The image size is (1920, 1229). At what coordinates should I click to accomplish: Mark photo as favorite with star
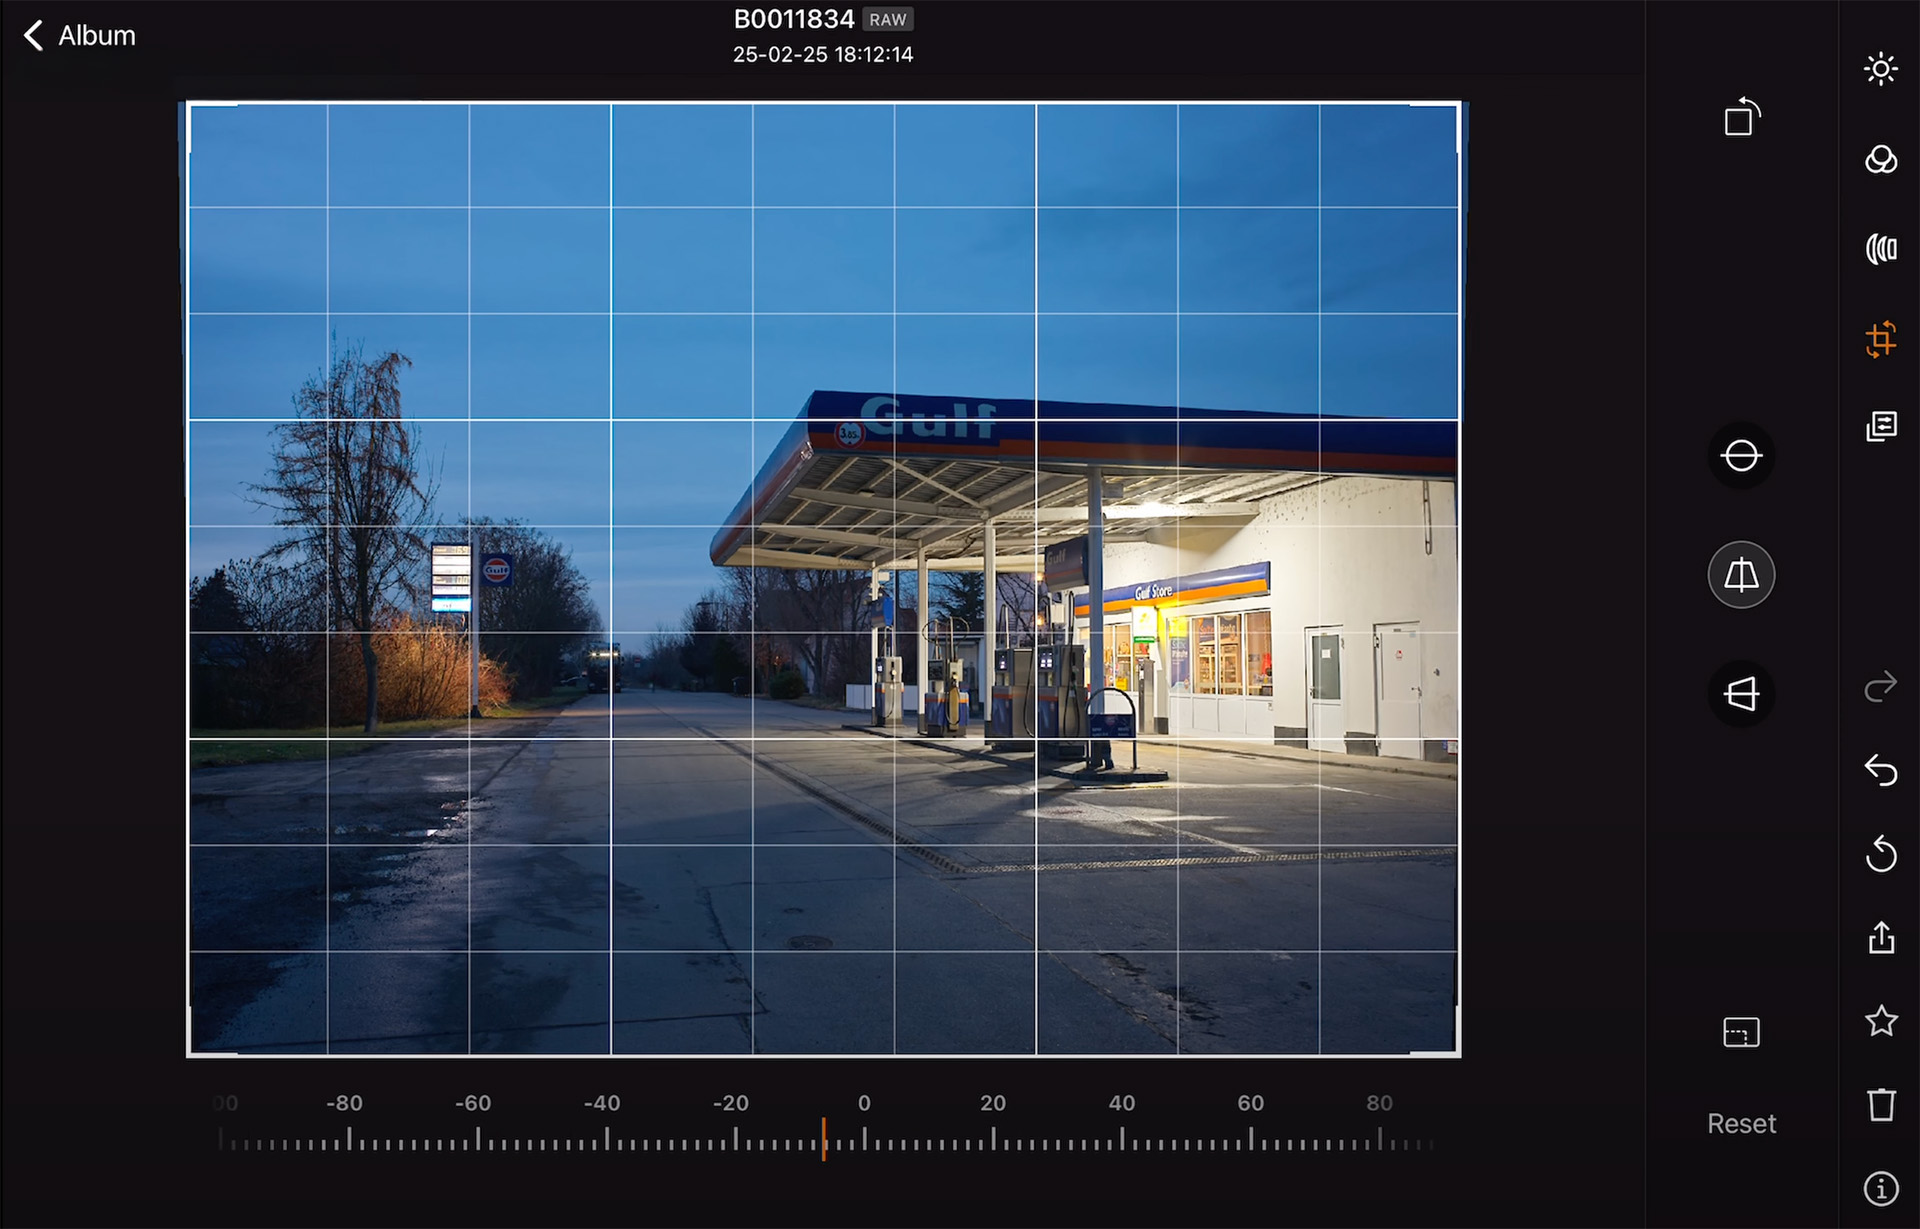[x=1880, y=1021]
